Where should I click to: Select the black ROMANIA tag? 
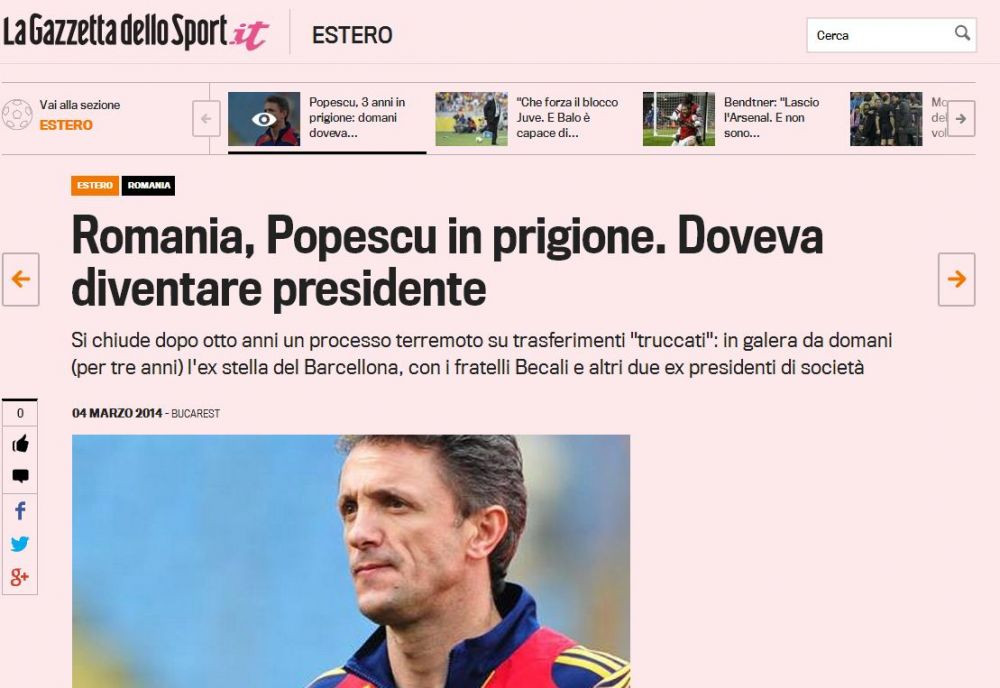pos(149,186)
